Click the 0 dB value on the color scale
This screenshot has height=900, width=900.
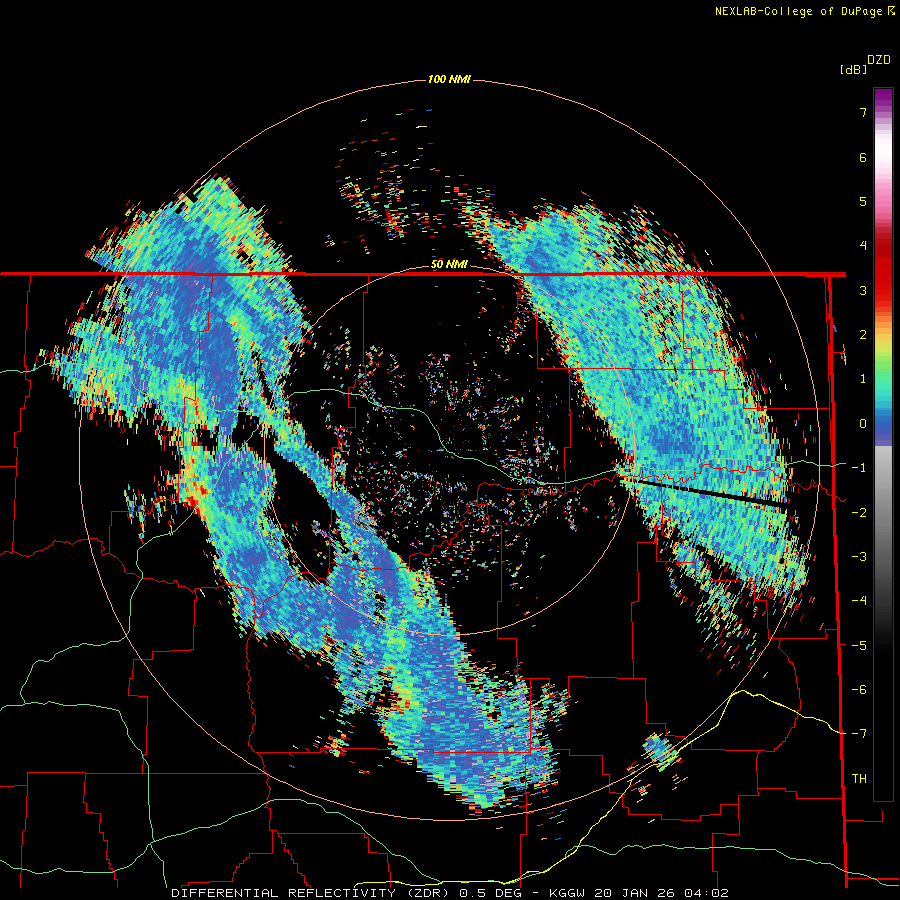[x=863, y=424]
